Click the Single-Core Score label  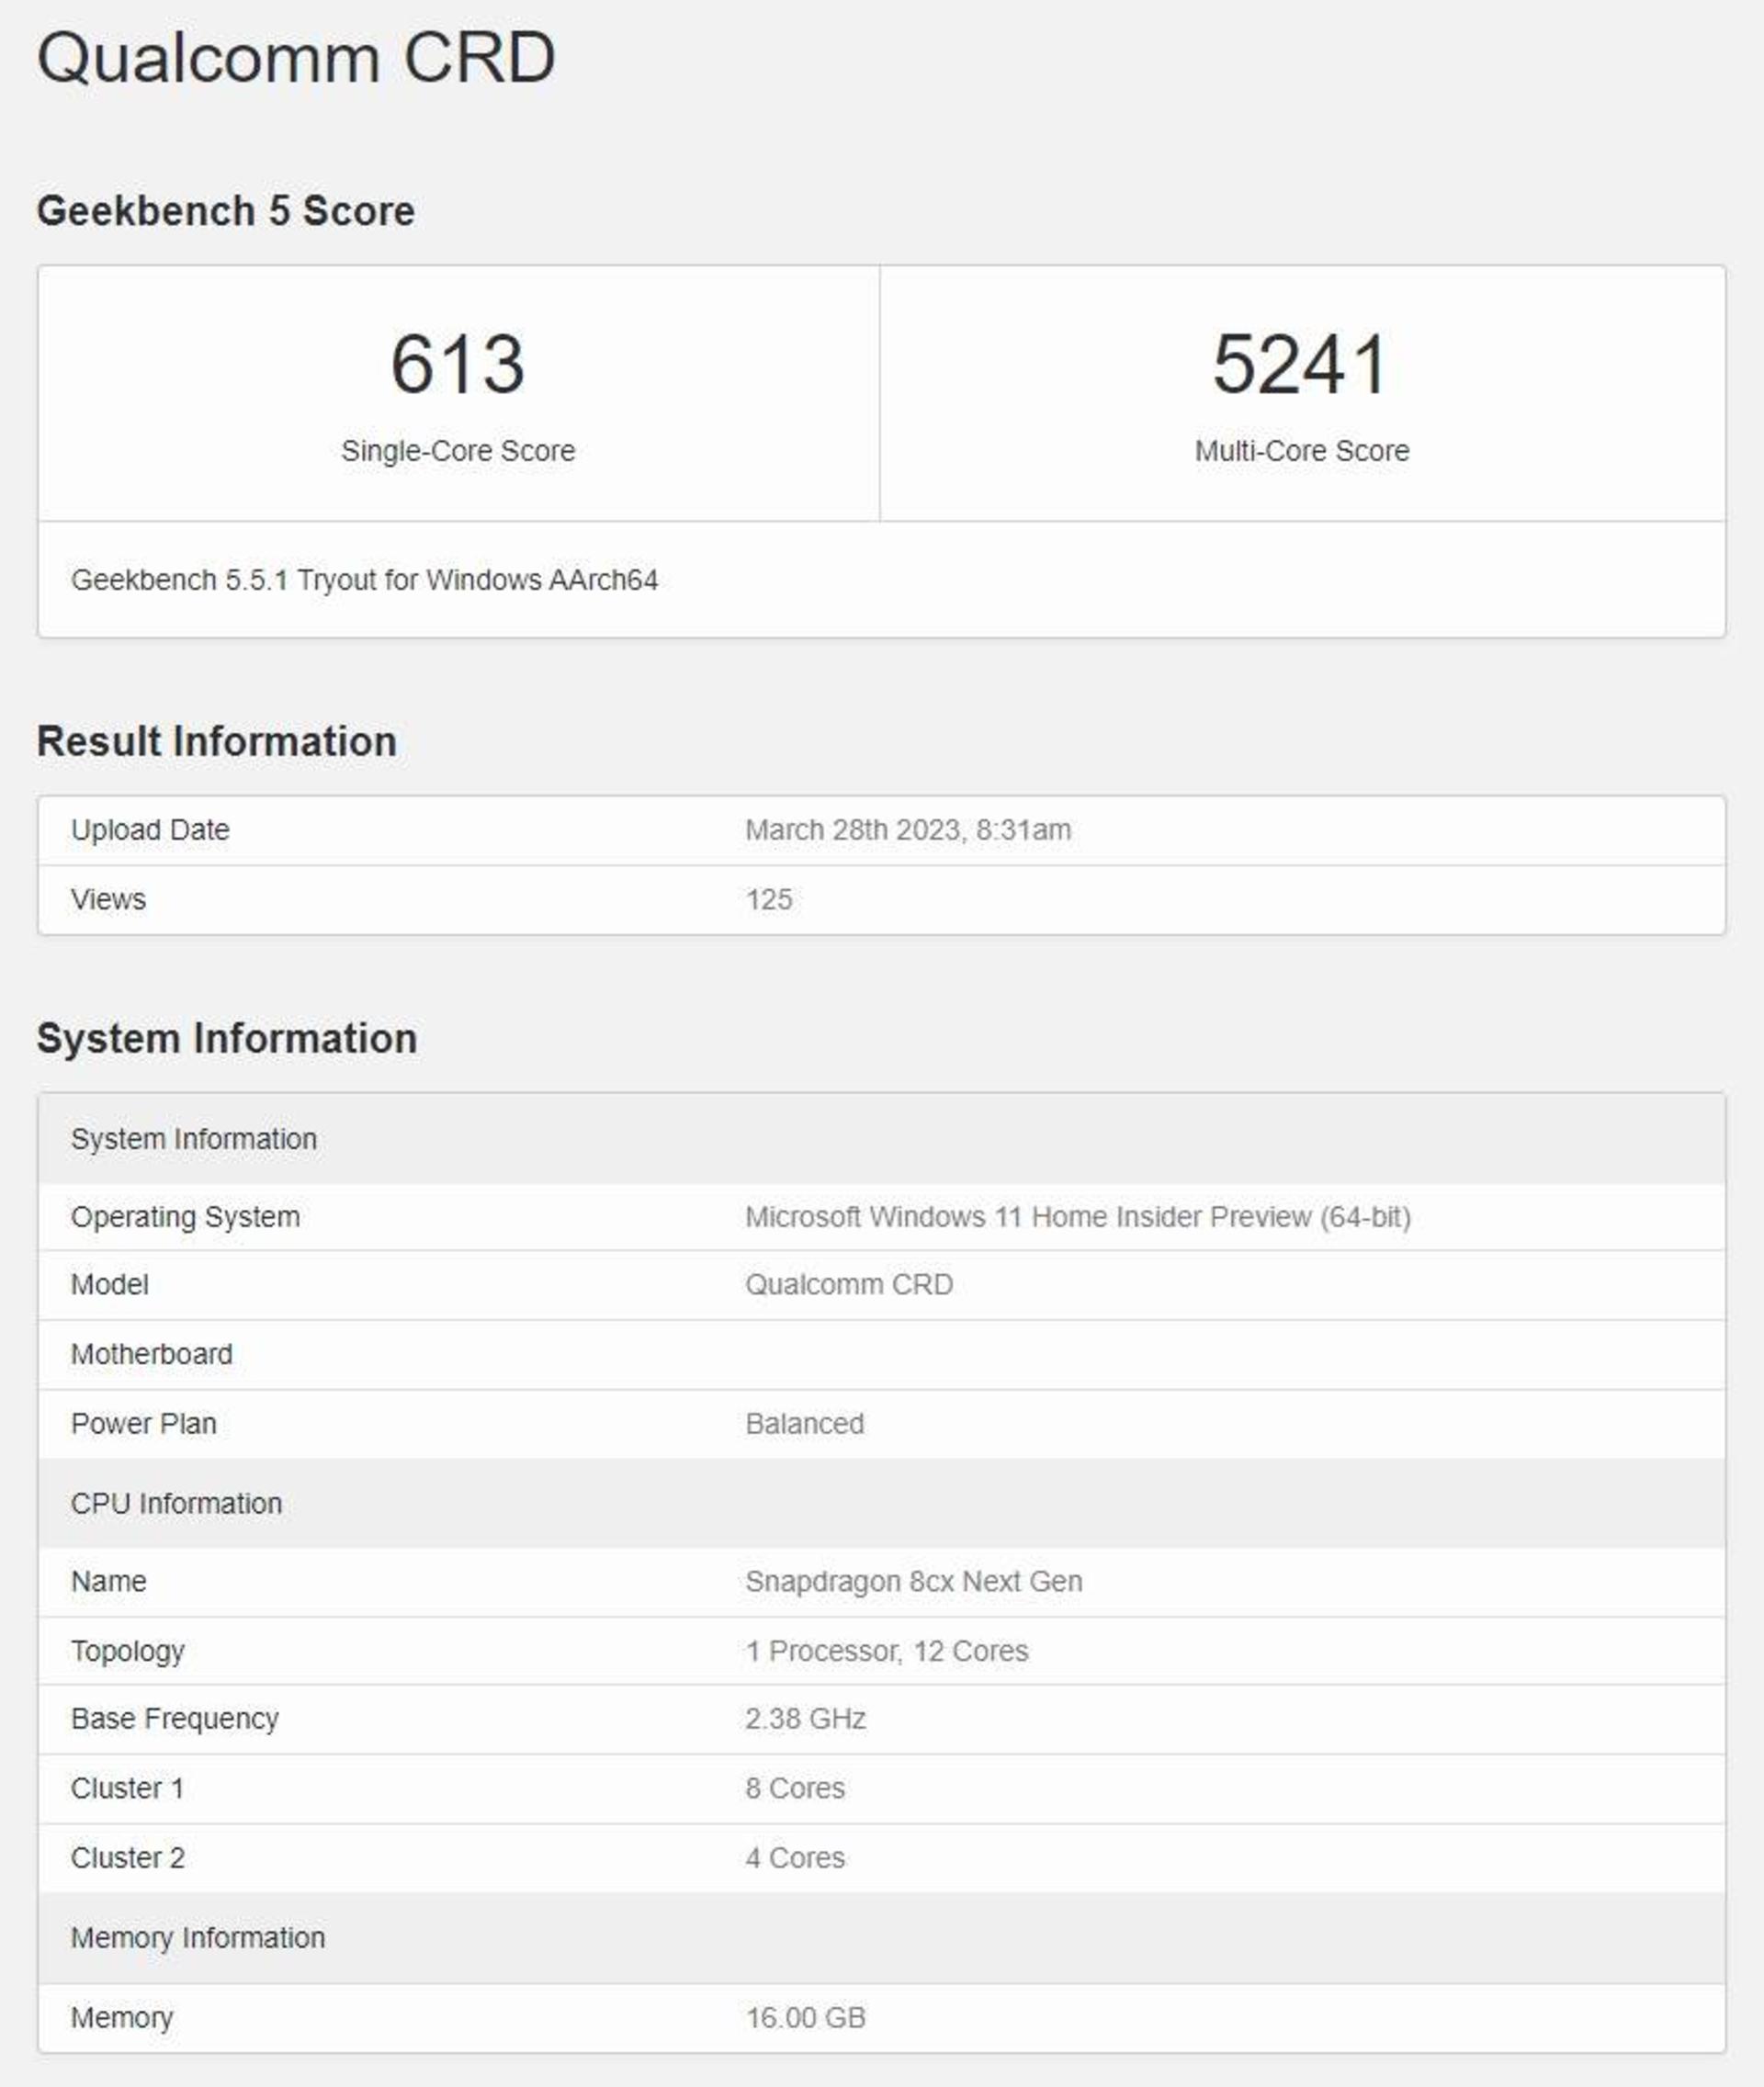pos(458,451)
